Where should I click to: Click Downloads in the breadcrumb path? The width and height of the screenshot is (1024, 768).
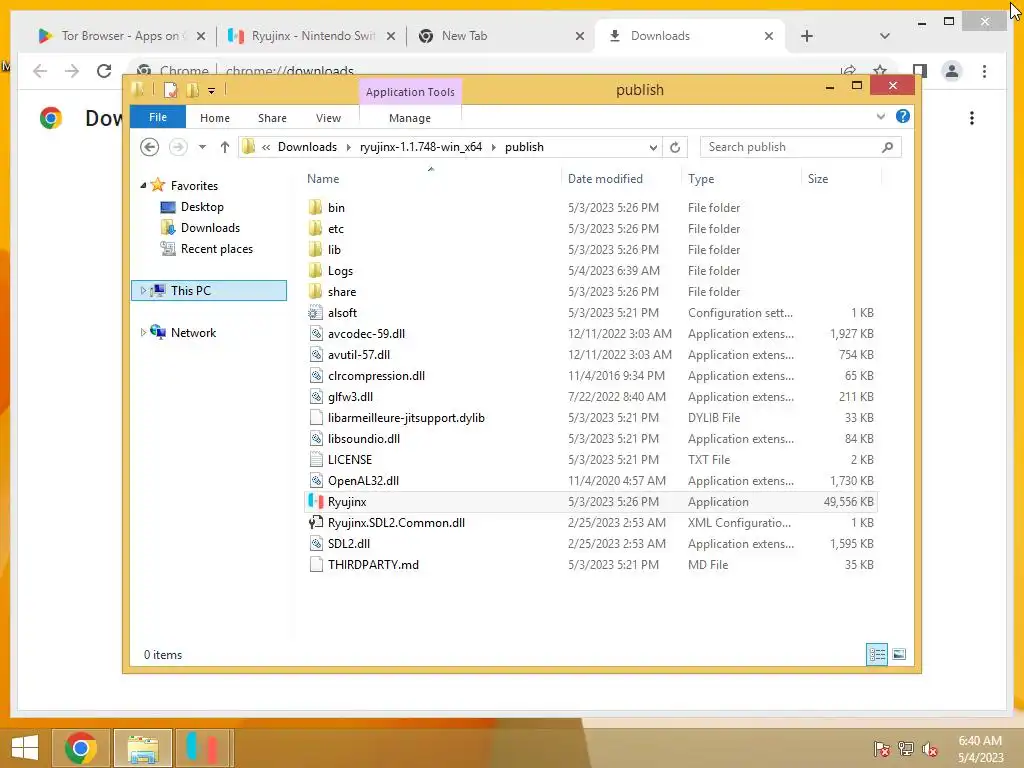[x=308, y=147]
